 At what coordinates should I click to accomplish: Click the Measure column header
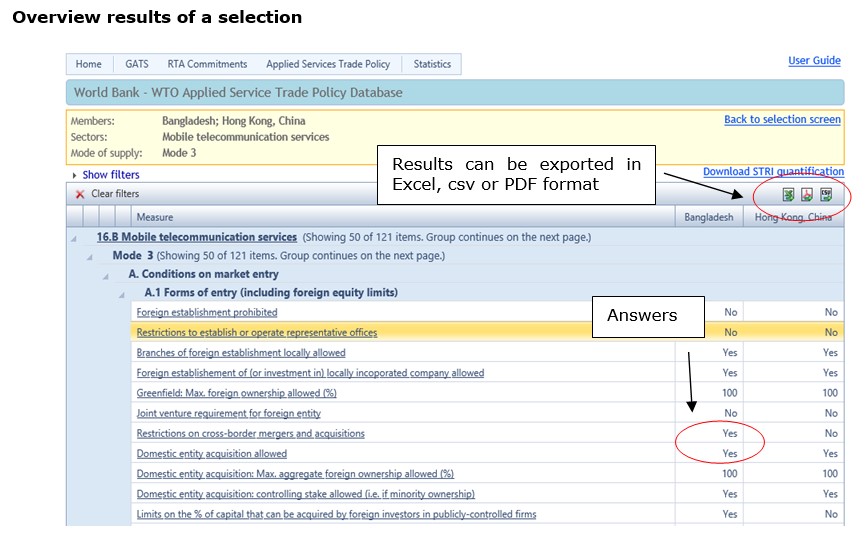403,217
